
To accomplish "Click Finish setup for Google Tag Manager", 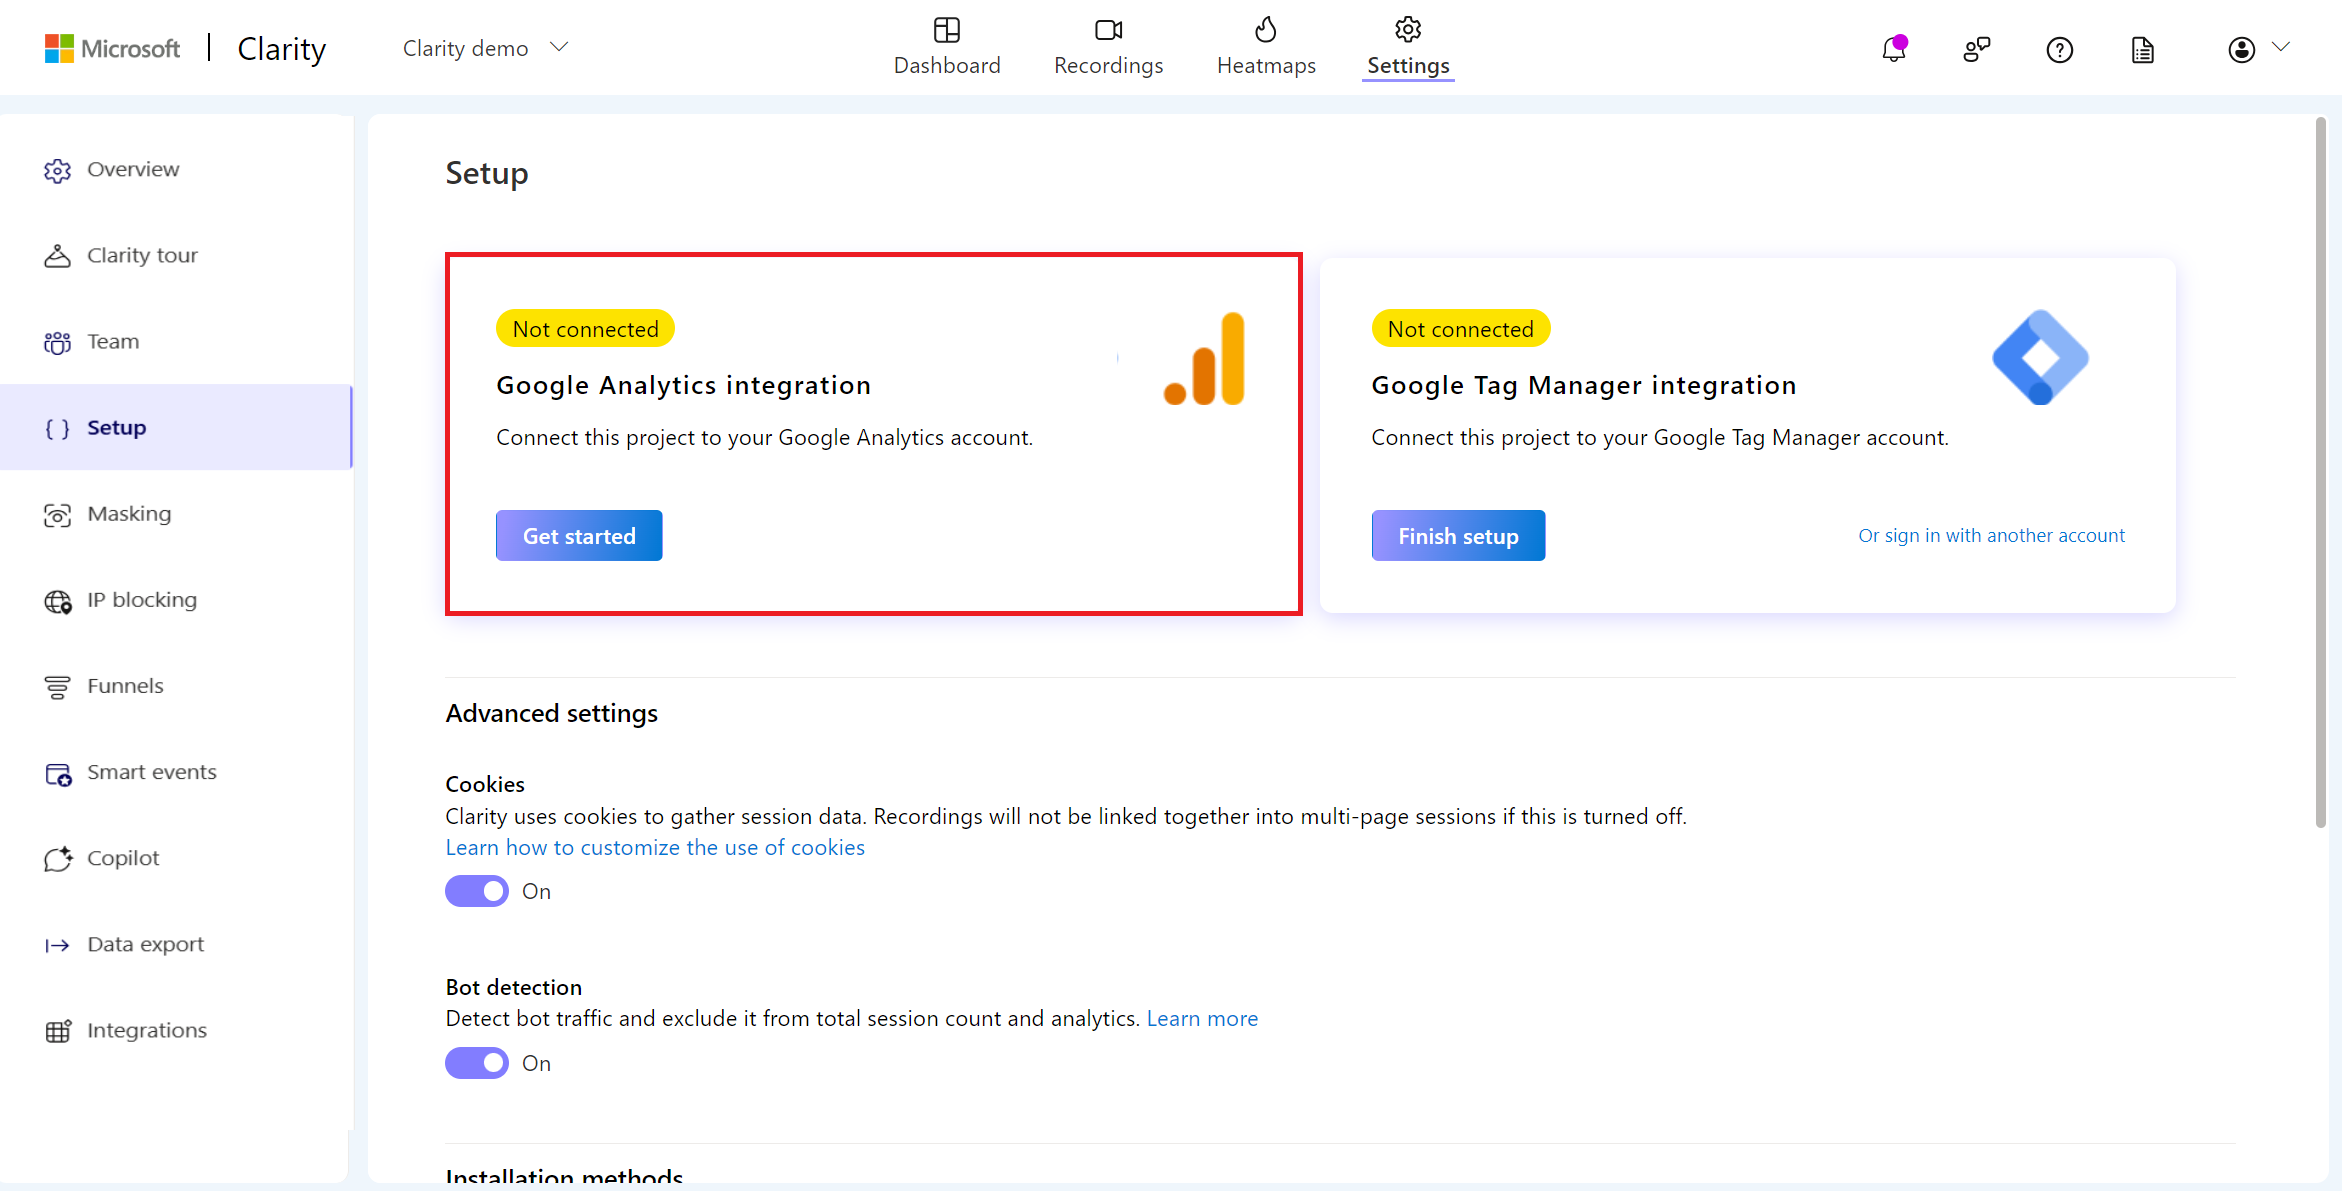I will [x=1456, y=534].
